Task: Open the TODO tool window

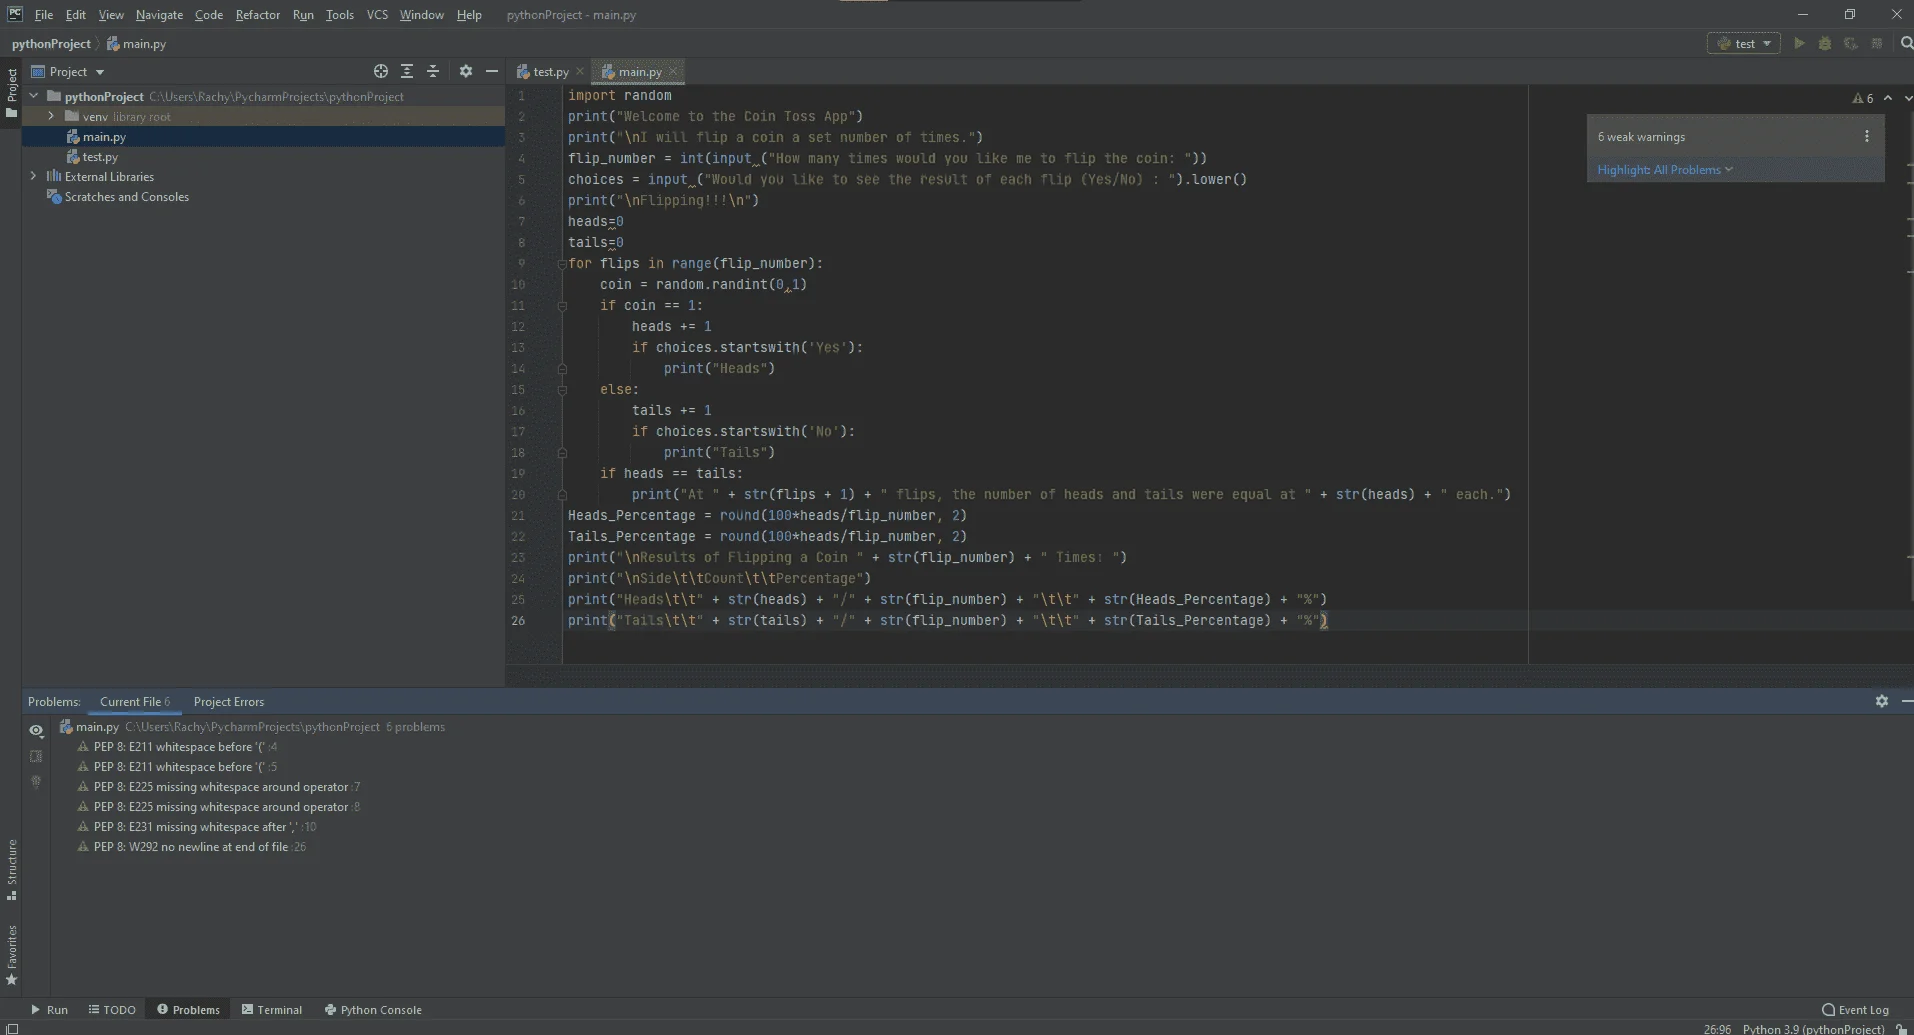Action: pos(112,1009)
